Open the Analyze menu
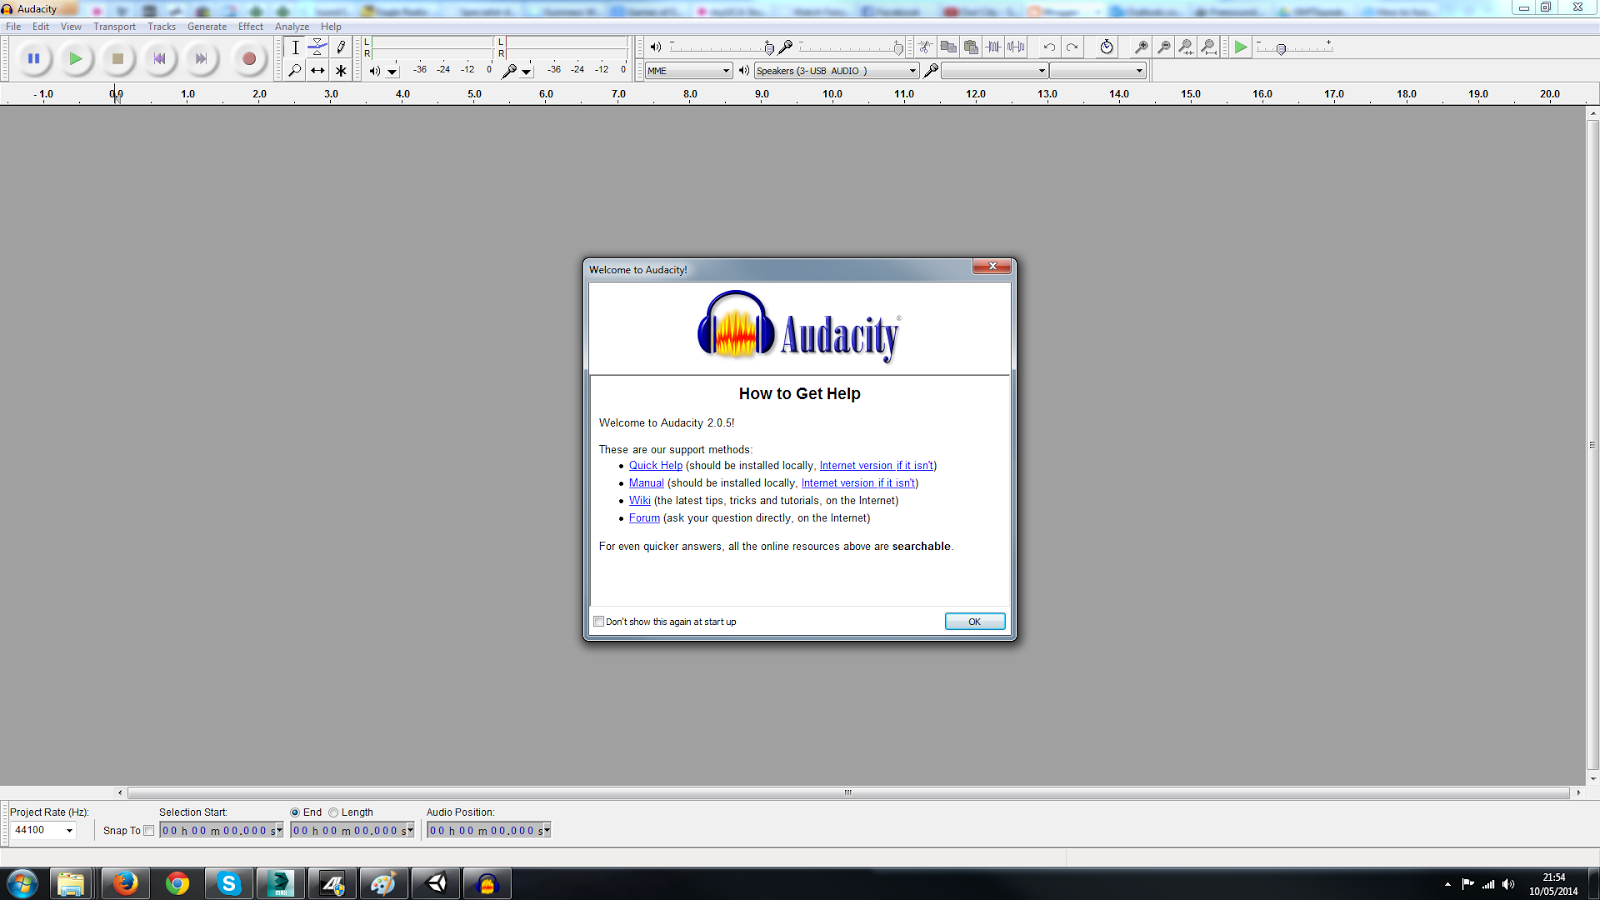Screen dimensions: 1600x900 click(x=292, y=27)
